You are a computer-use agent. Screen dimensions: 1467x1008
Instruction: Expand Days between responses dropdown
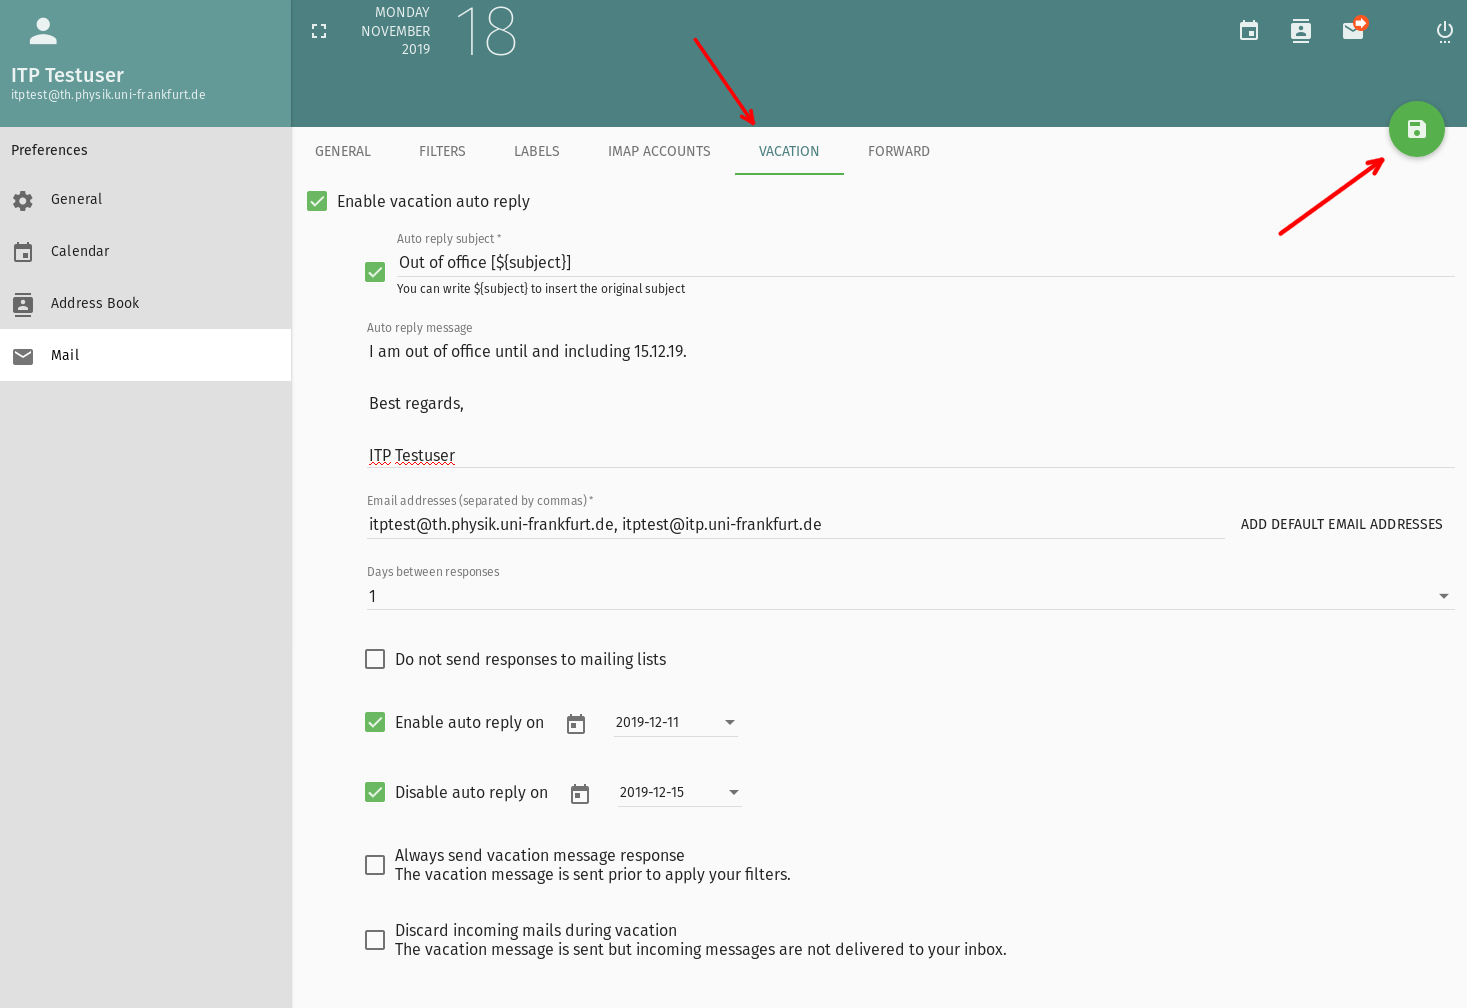tap(910, 596)
